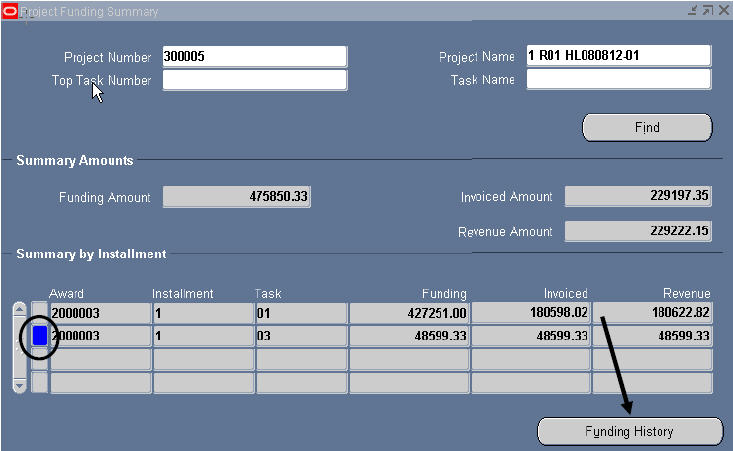Click the Project Name field

(618, 56)
